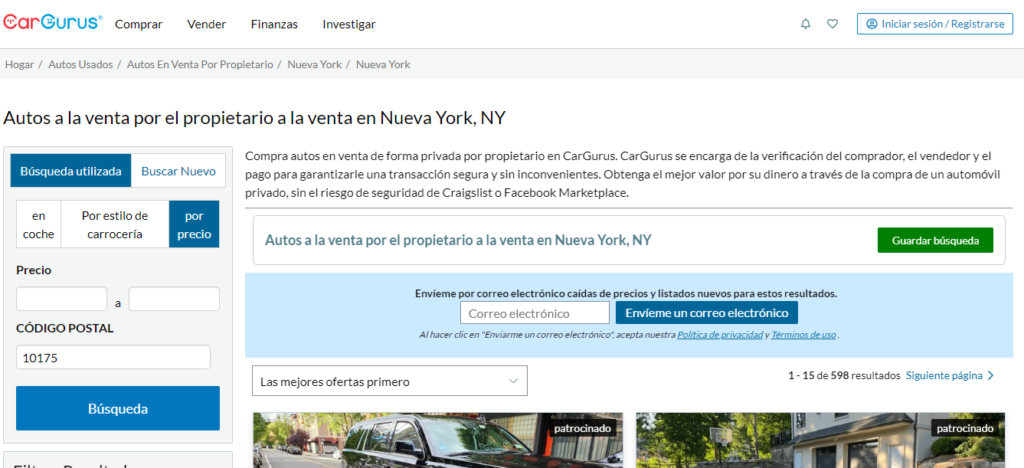This screenshot has width=1024, height=468.
Task: Click Iniciar sesión / Registrarse button
Action: 935,23
